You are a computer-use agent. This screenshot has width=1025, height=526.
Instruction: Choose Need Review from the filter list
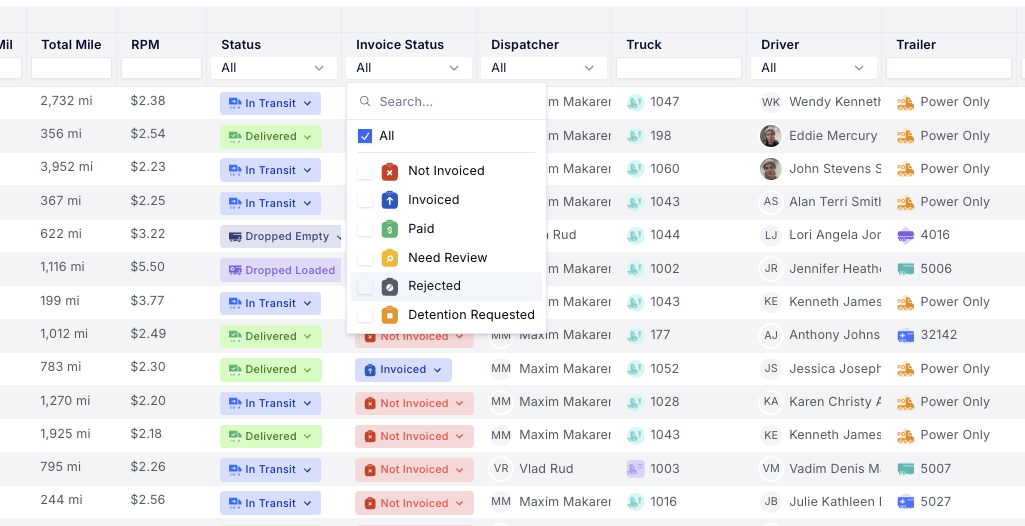(x=447, y=258)
